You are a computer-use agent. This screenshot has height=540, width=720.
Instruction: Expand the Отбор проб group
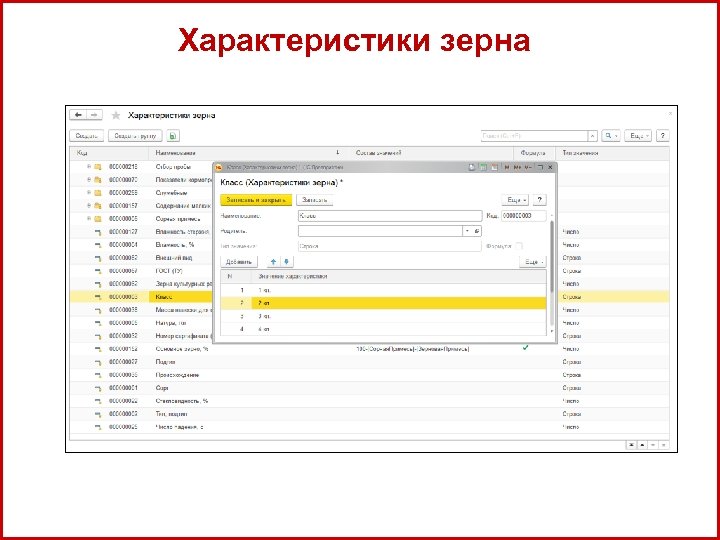tap(89, 167)
